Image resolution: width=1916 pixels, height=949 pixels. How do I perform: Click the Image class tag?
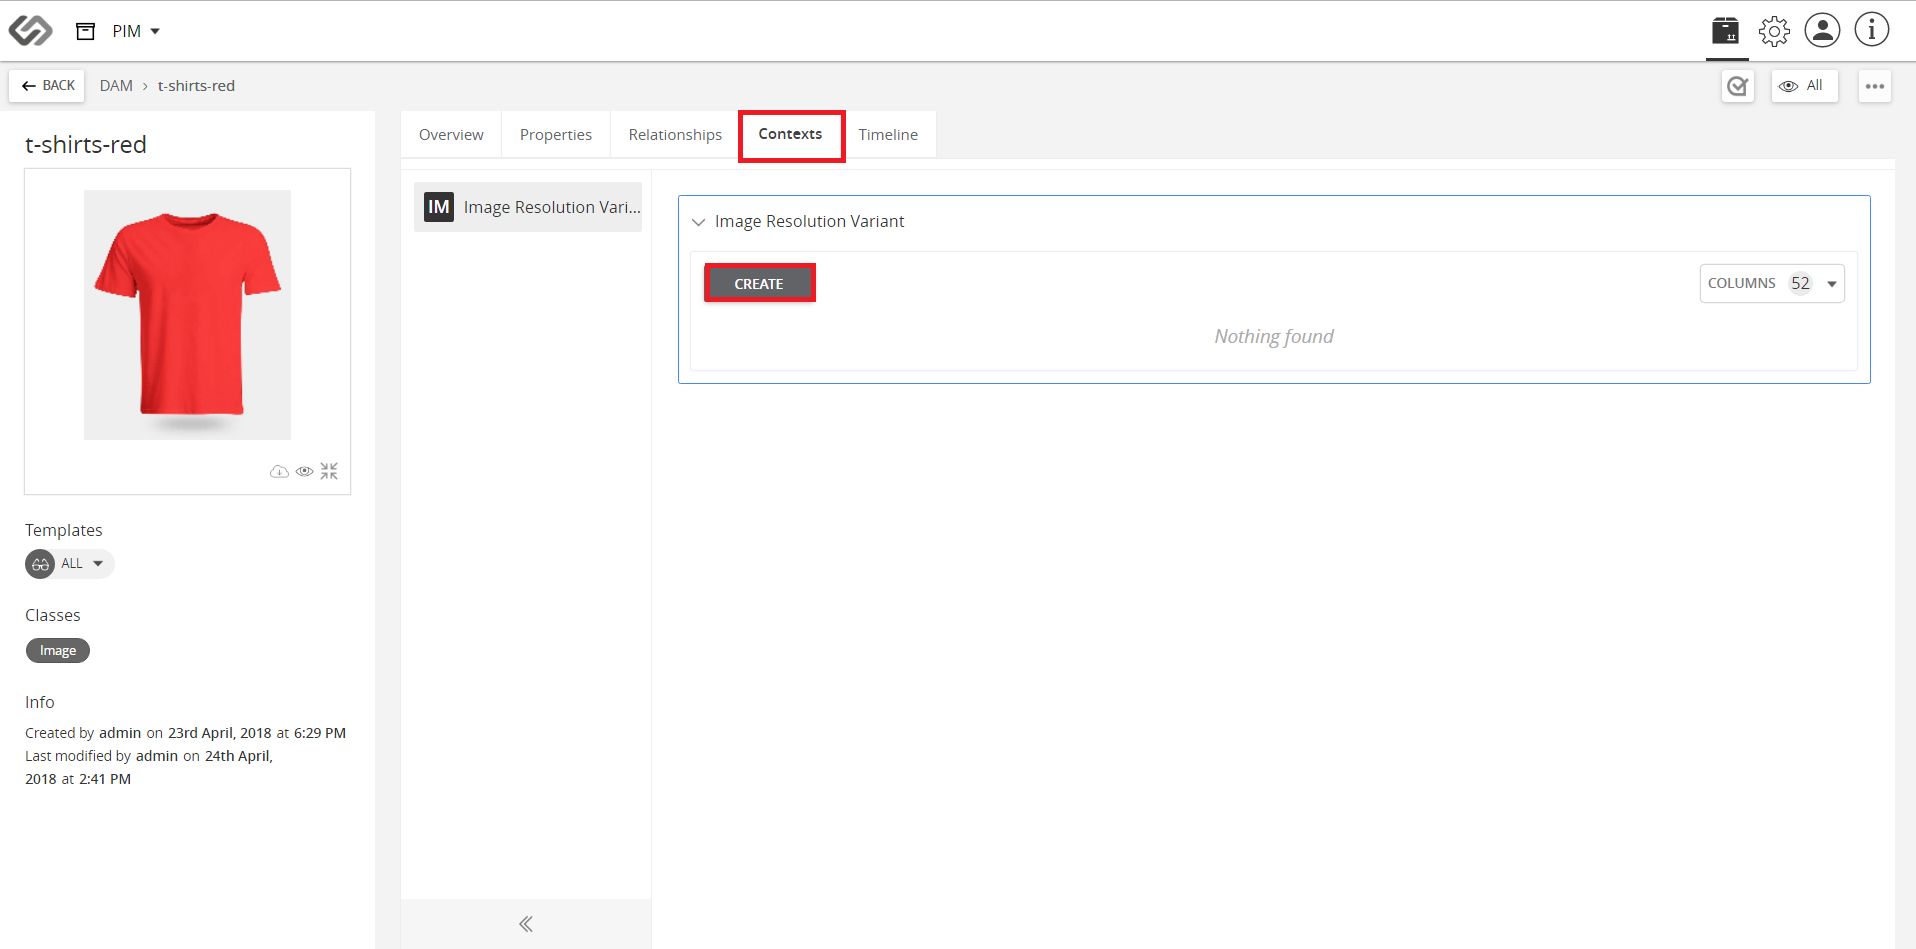pos(58,651)
